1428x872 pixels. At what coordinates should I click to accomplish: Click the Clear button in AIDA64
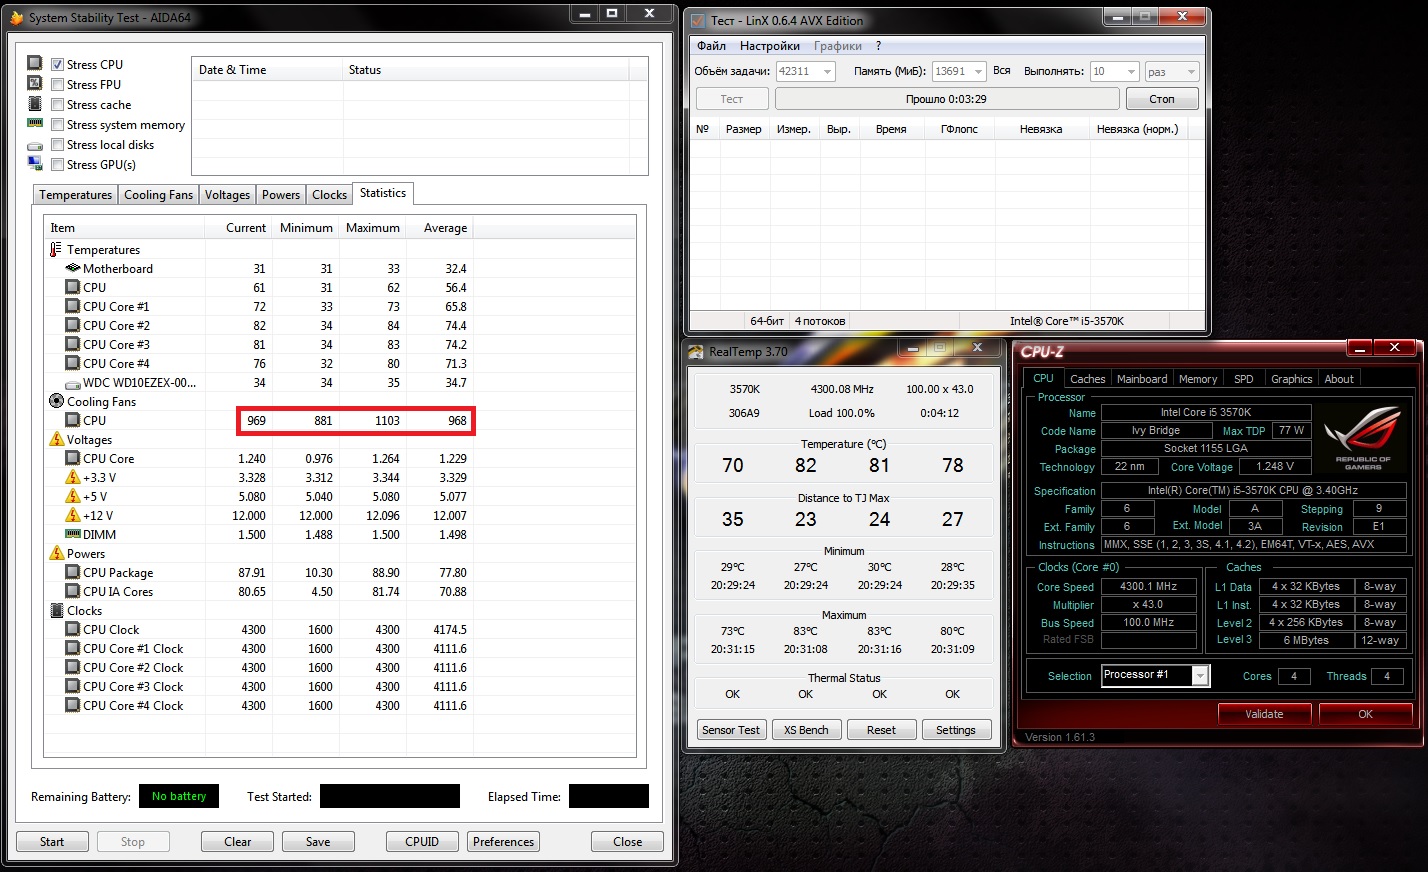coord(237,842)
